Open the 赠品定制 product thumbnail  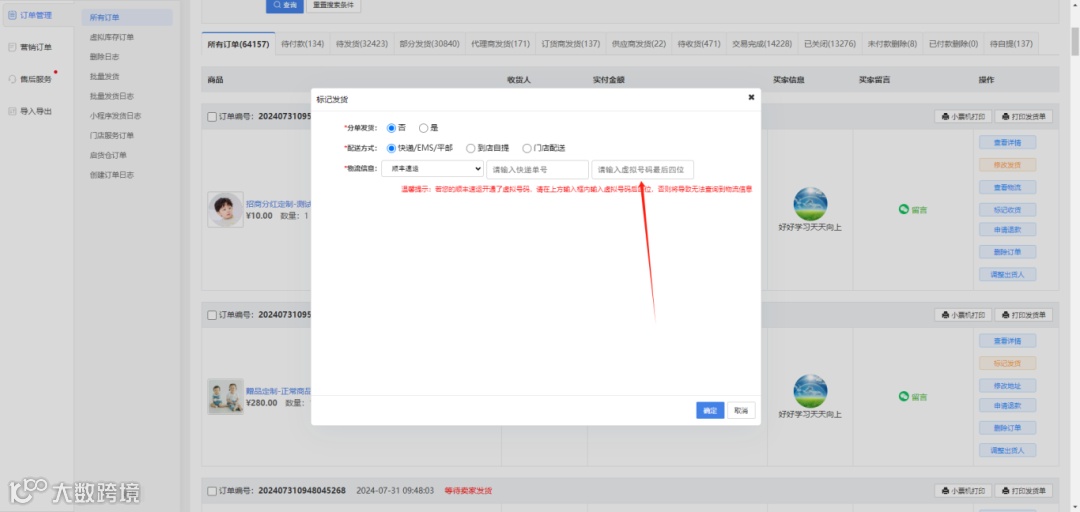coord(225,396)
